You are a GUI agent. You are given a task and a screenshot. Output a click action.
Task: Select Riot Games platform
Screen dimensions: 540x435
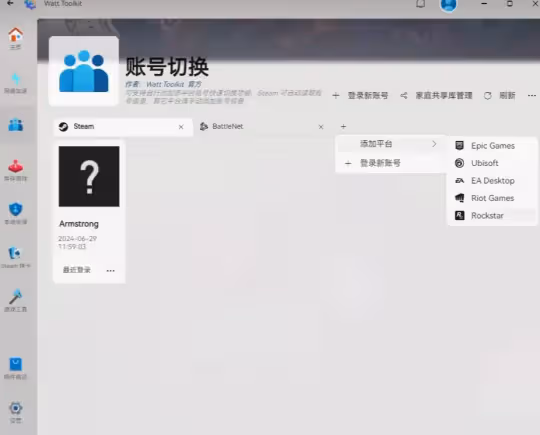point(492,198)
